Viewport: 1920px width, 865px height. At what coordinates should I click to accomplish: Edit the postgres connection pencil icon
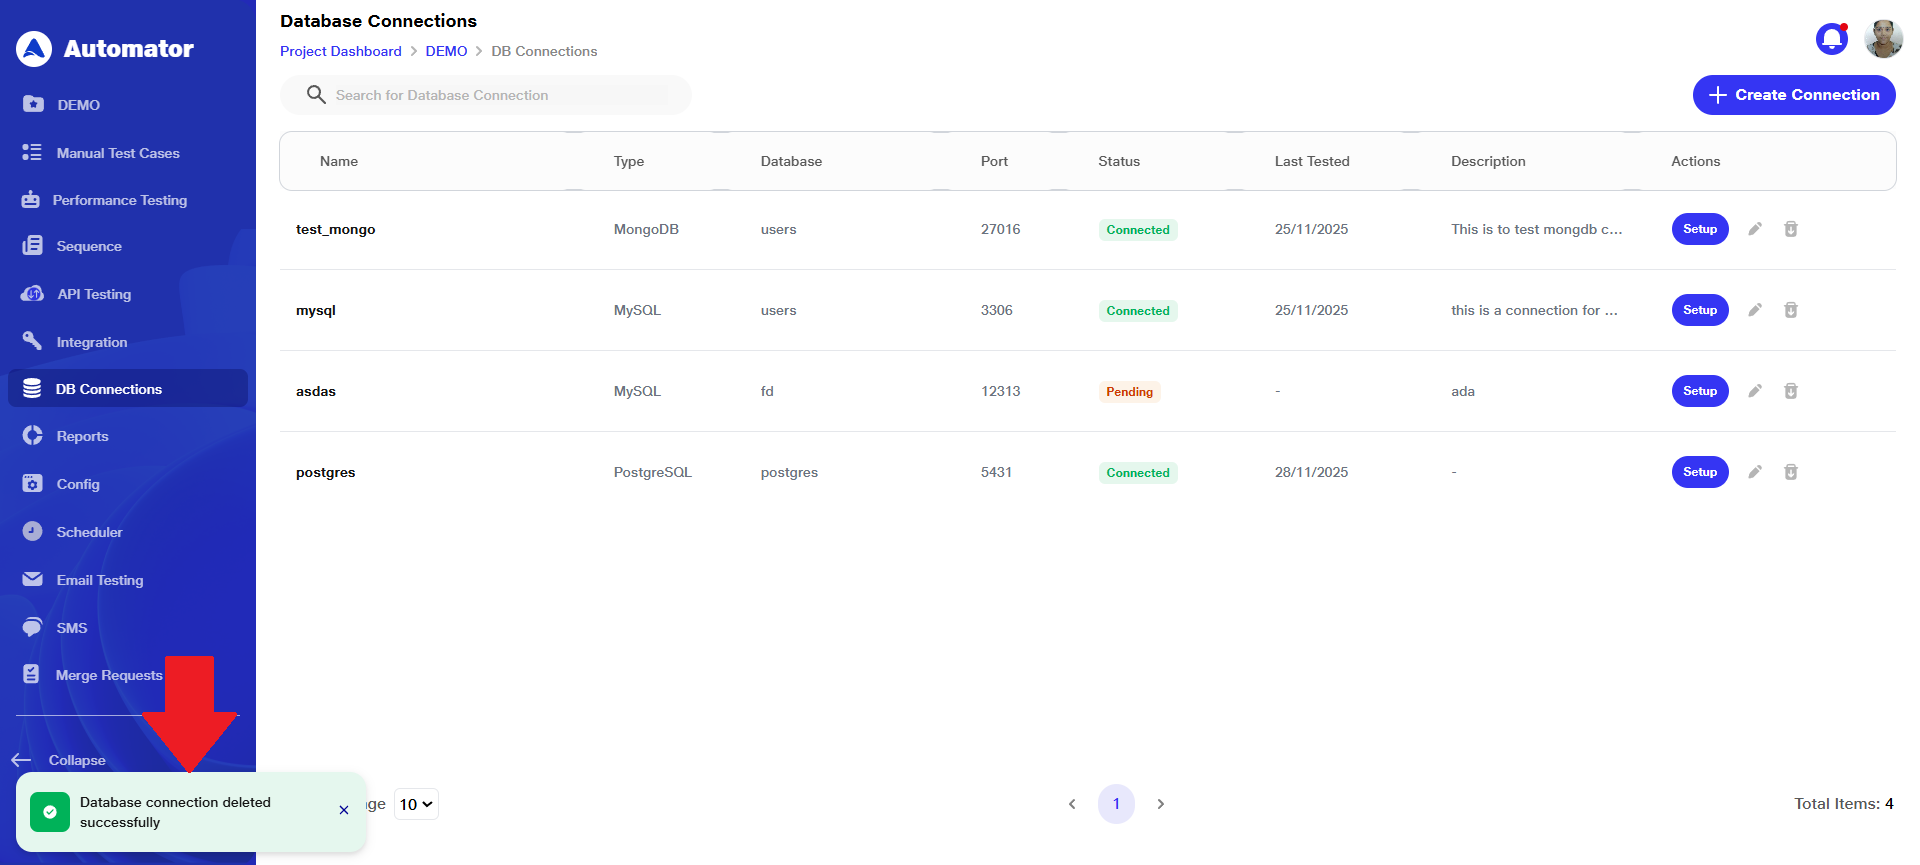pos(1754,472)
